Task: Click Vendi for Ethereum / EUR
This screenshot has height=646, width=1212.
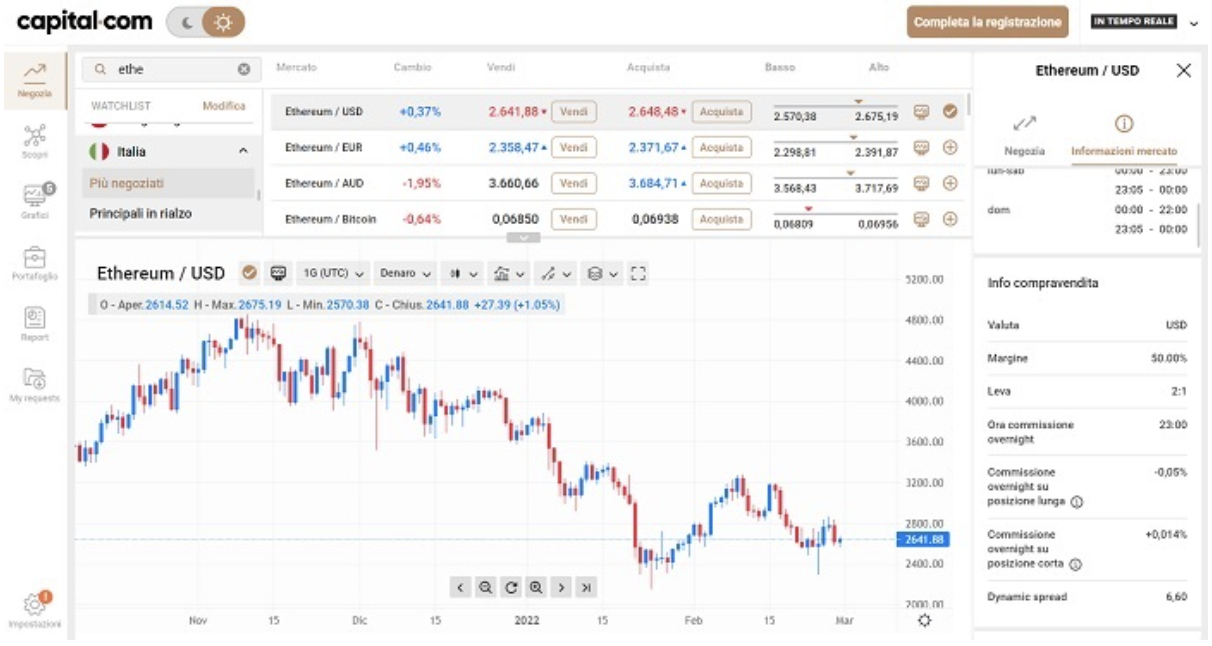Action: tap(574, 148)
